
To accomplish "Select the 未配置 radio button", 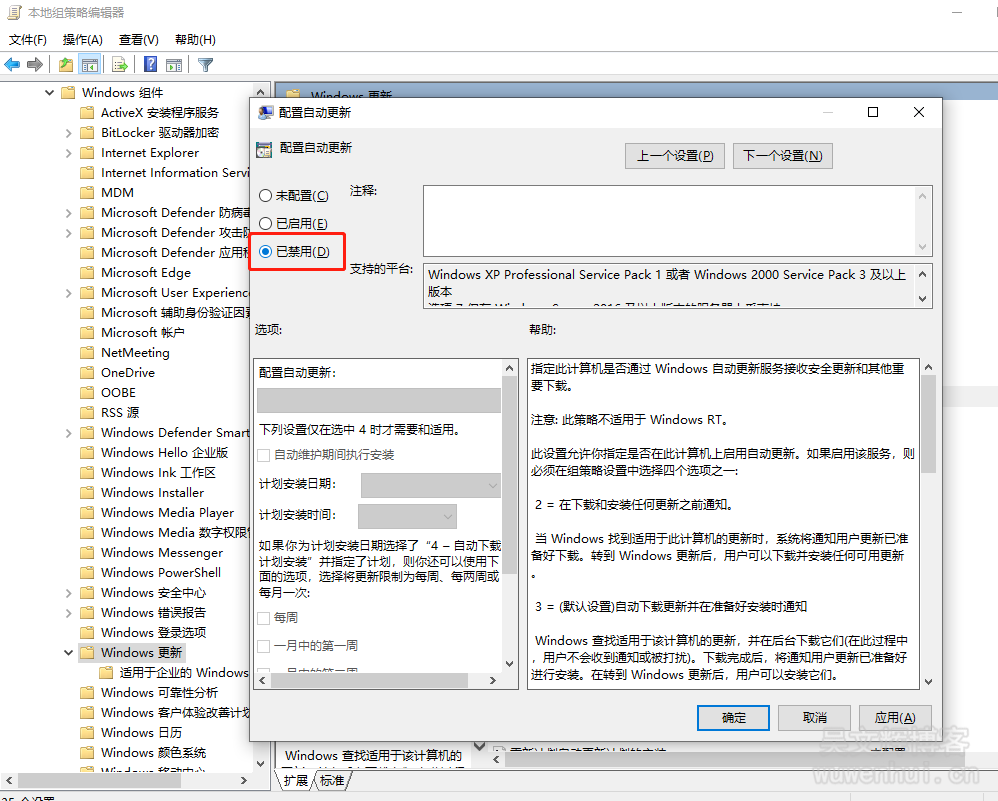I will pos(265,196).
